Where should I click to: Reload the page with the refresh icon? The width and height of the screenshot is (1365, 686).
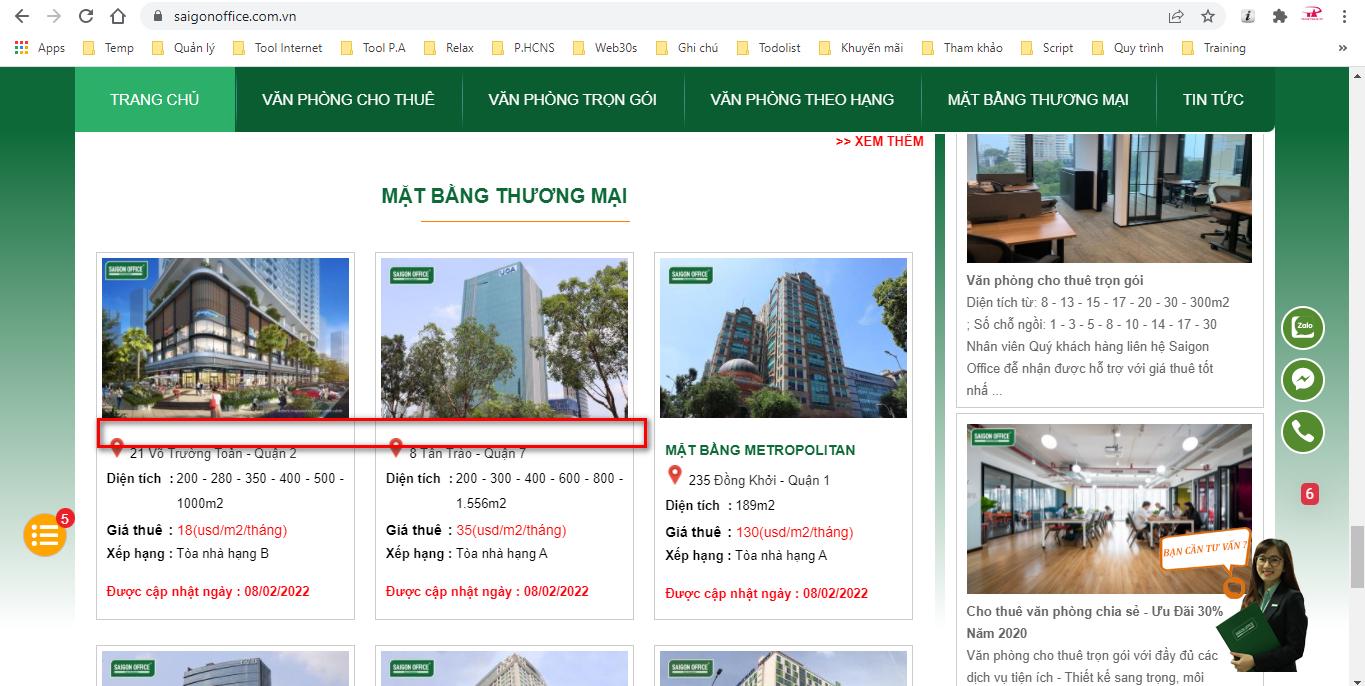[x=86, y=16]
